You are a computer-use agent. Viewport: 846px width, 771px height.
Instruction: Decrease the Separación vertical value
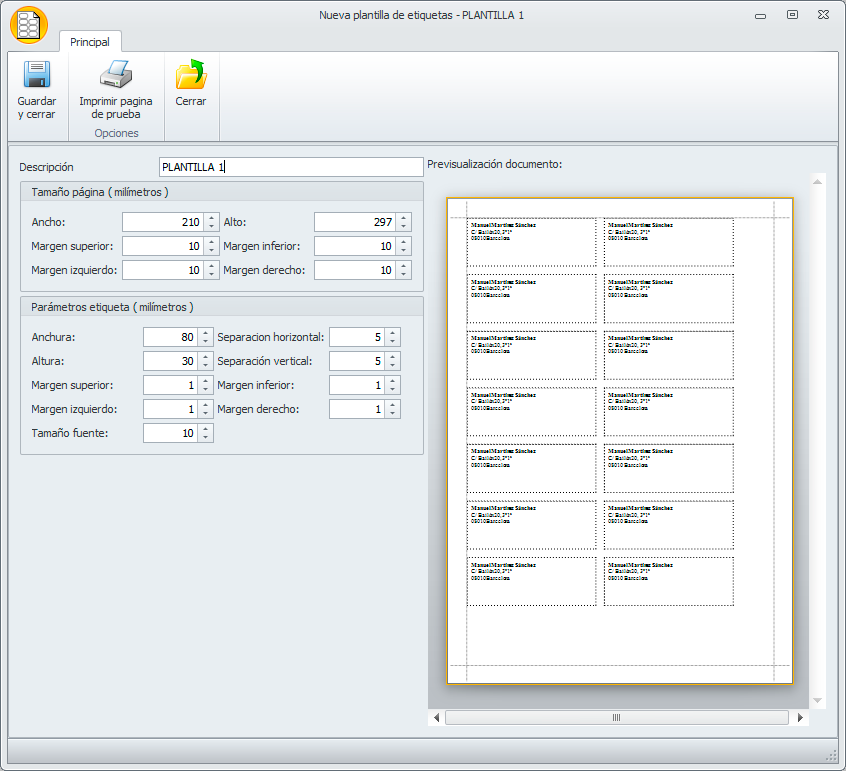392,366
